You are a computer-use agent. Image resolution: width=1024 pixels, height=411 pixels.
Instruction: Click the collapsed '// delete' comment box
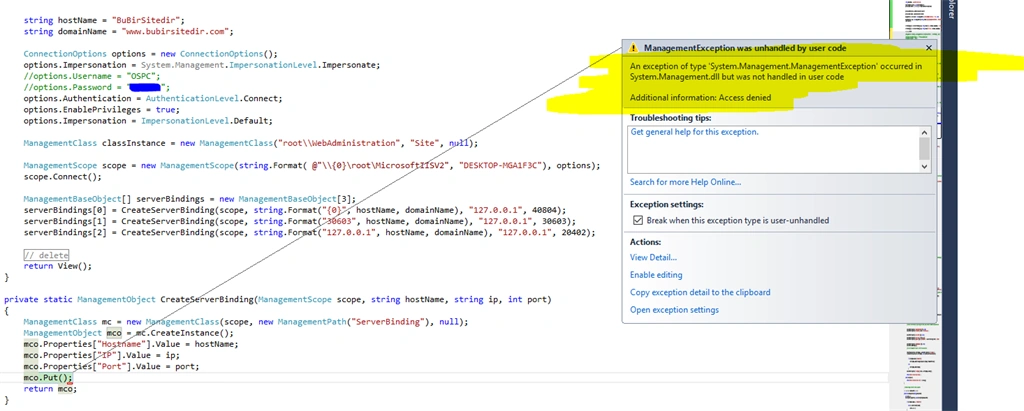coord(46,255)
